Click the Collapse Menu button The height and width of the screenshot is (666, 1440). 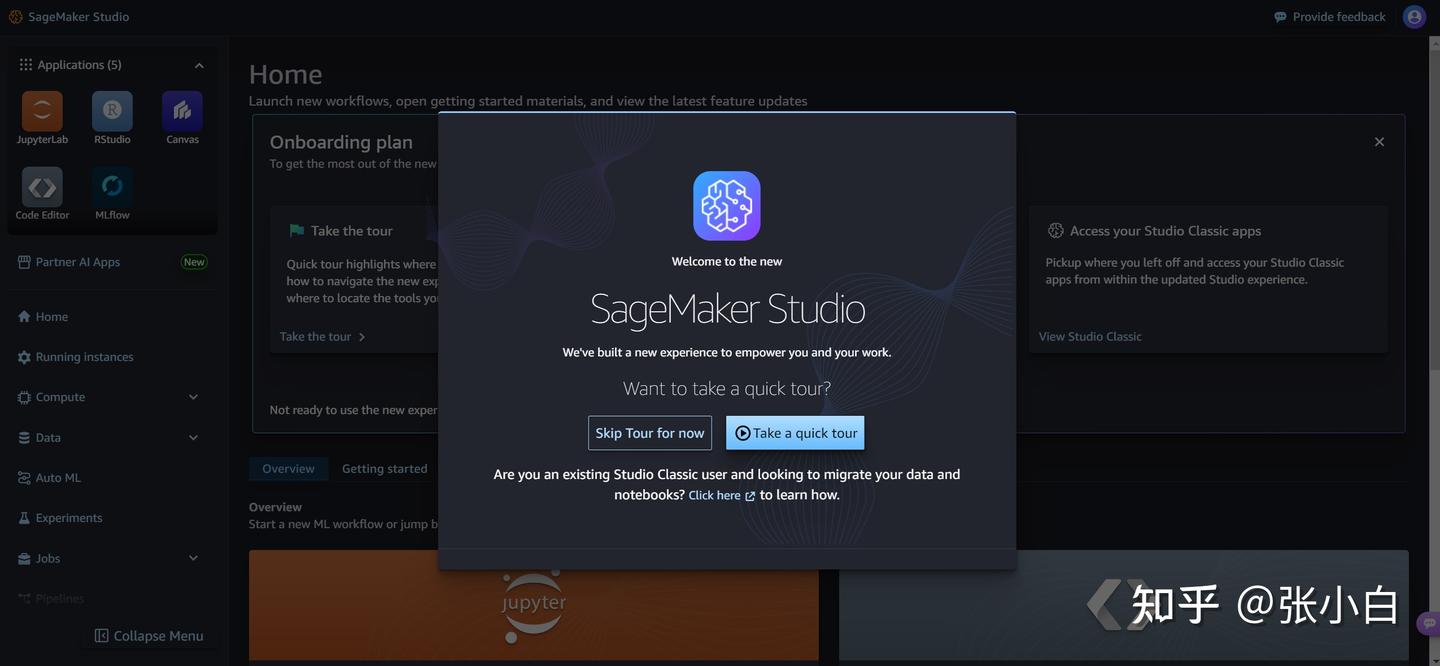(149, 636)
